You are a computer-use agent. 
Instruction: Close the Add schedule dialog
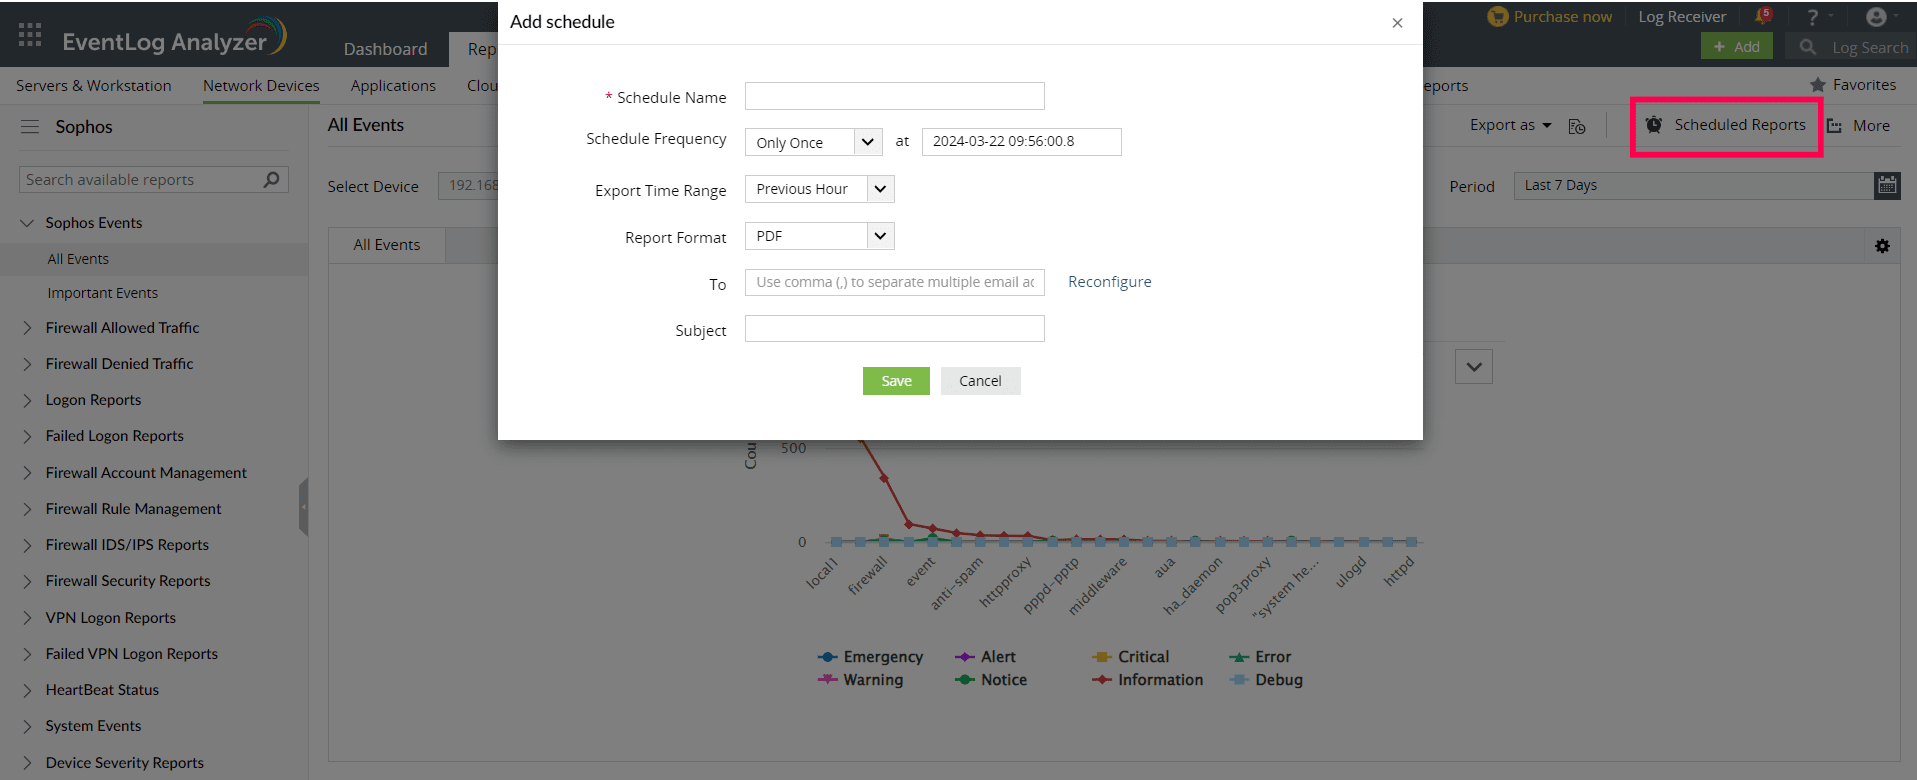click(x=1397, y=23)
